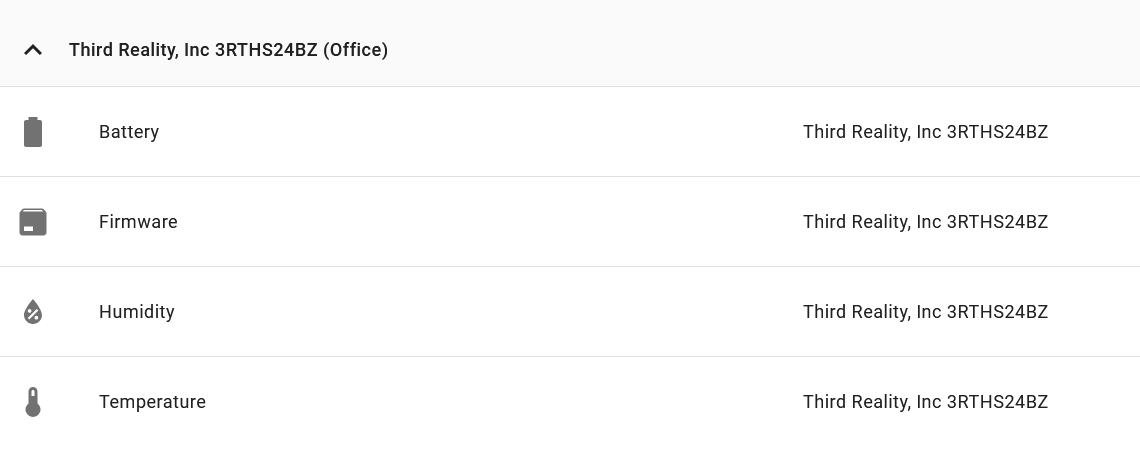The image size is (1140, 456).
Task: Open the Humidity entity
Action: pos(137,312)
